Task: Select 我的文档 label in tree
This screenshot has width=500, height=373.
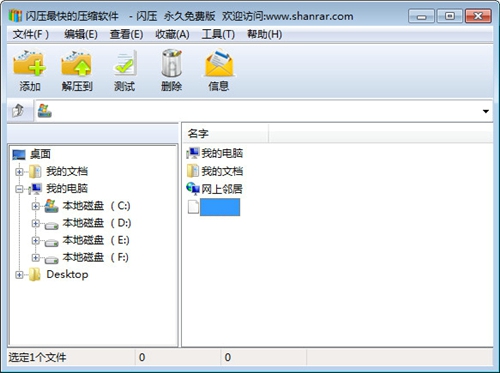Action: (67, 171)
